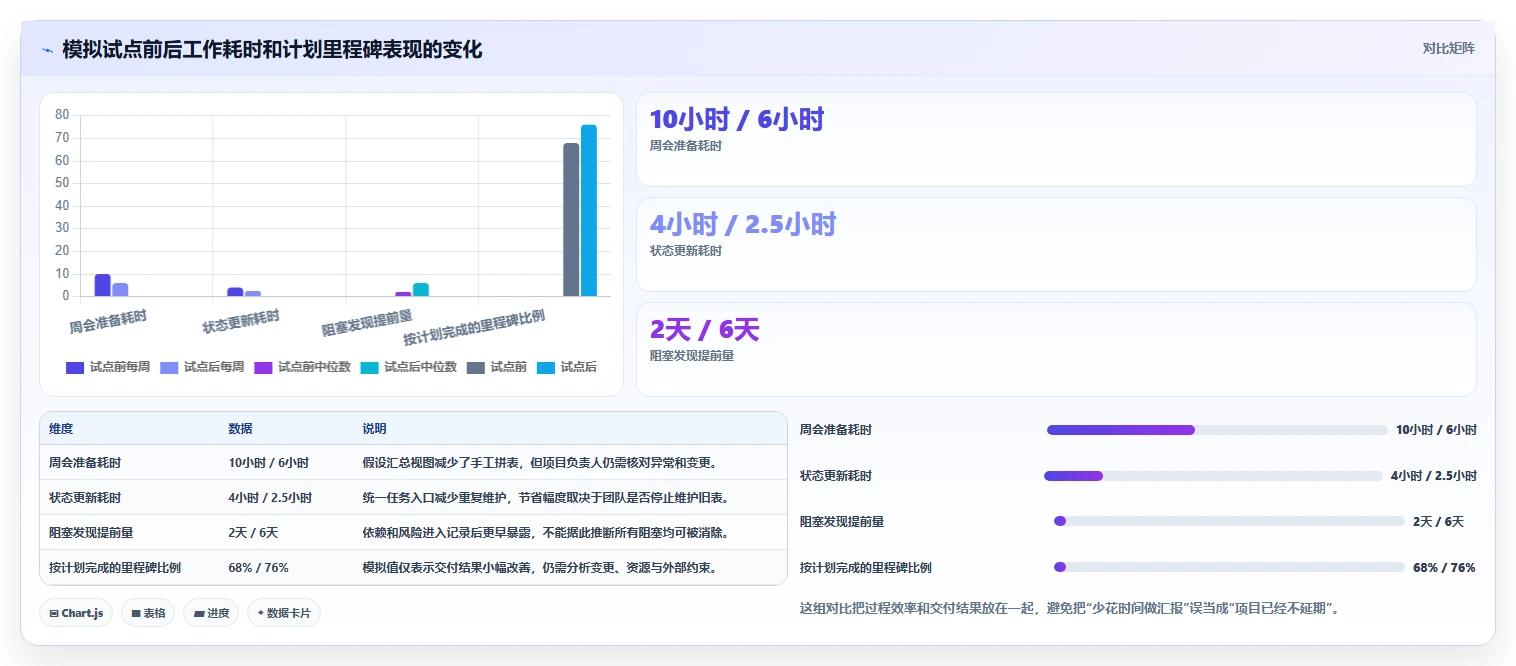Click the 68% / 76% value beside the progress bar
Image resolution: width=1516 pixels, height=666 pixels.
pyautogui.click(x=1444, y=567)
